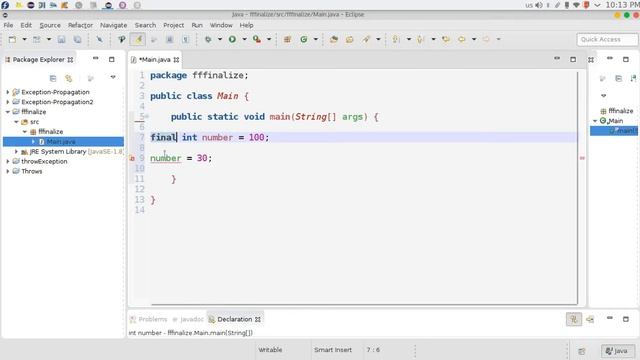Expand the JRE System Library node
640x360 pixels.
tap(16, 151)
